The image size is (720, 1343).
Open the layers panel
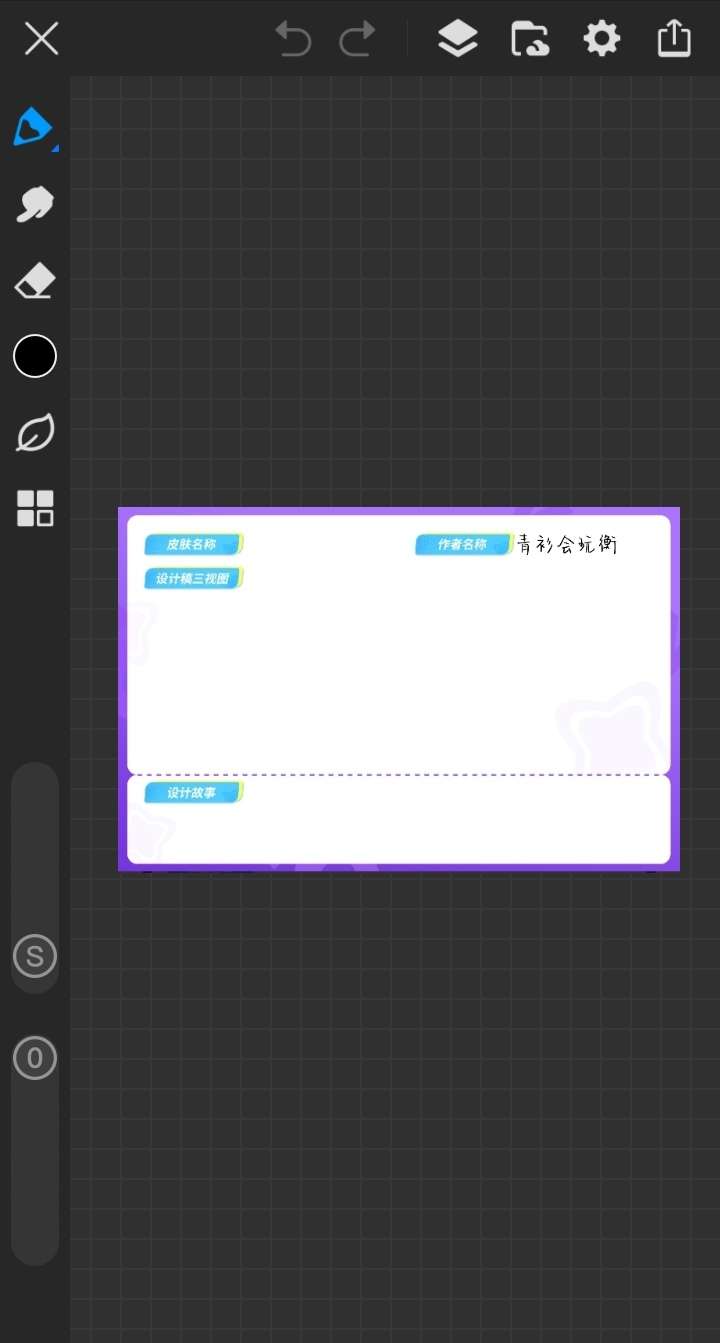point(457,39)
